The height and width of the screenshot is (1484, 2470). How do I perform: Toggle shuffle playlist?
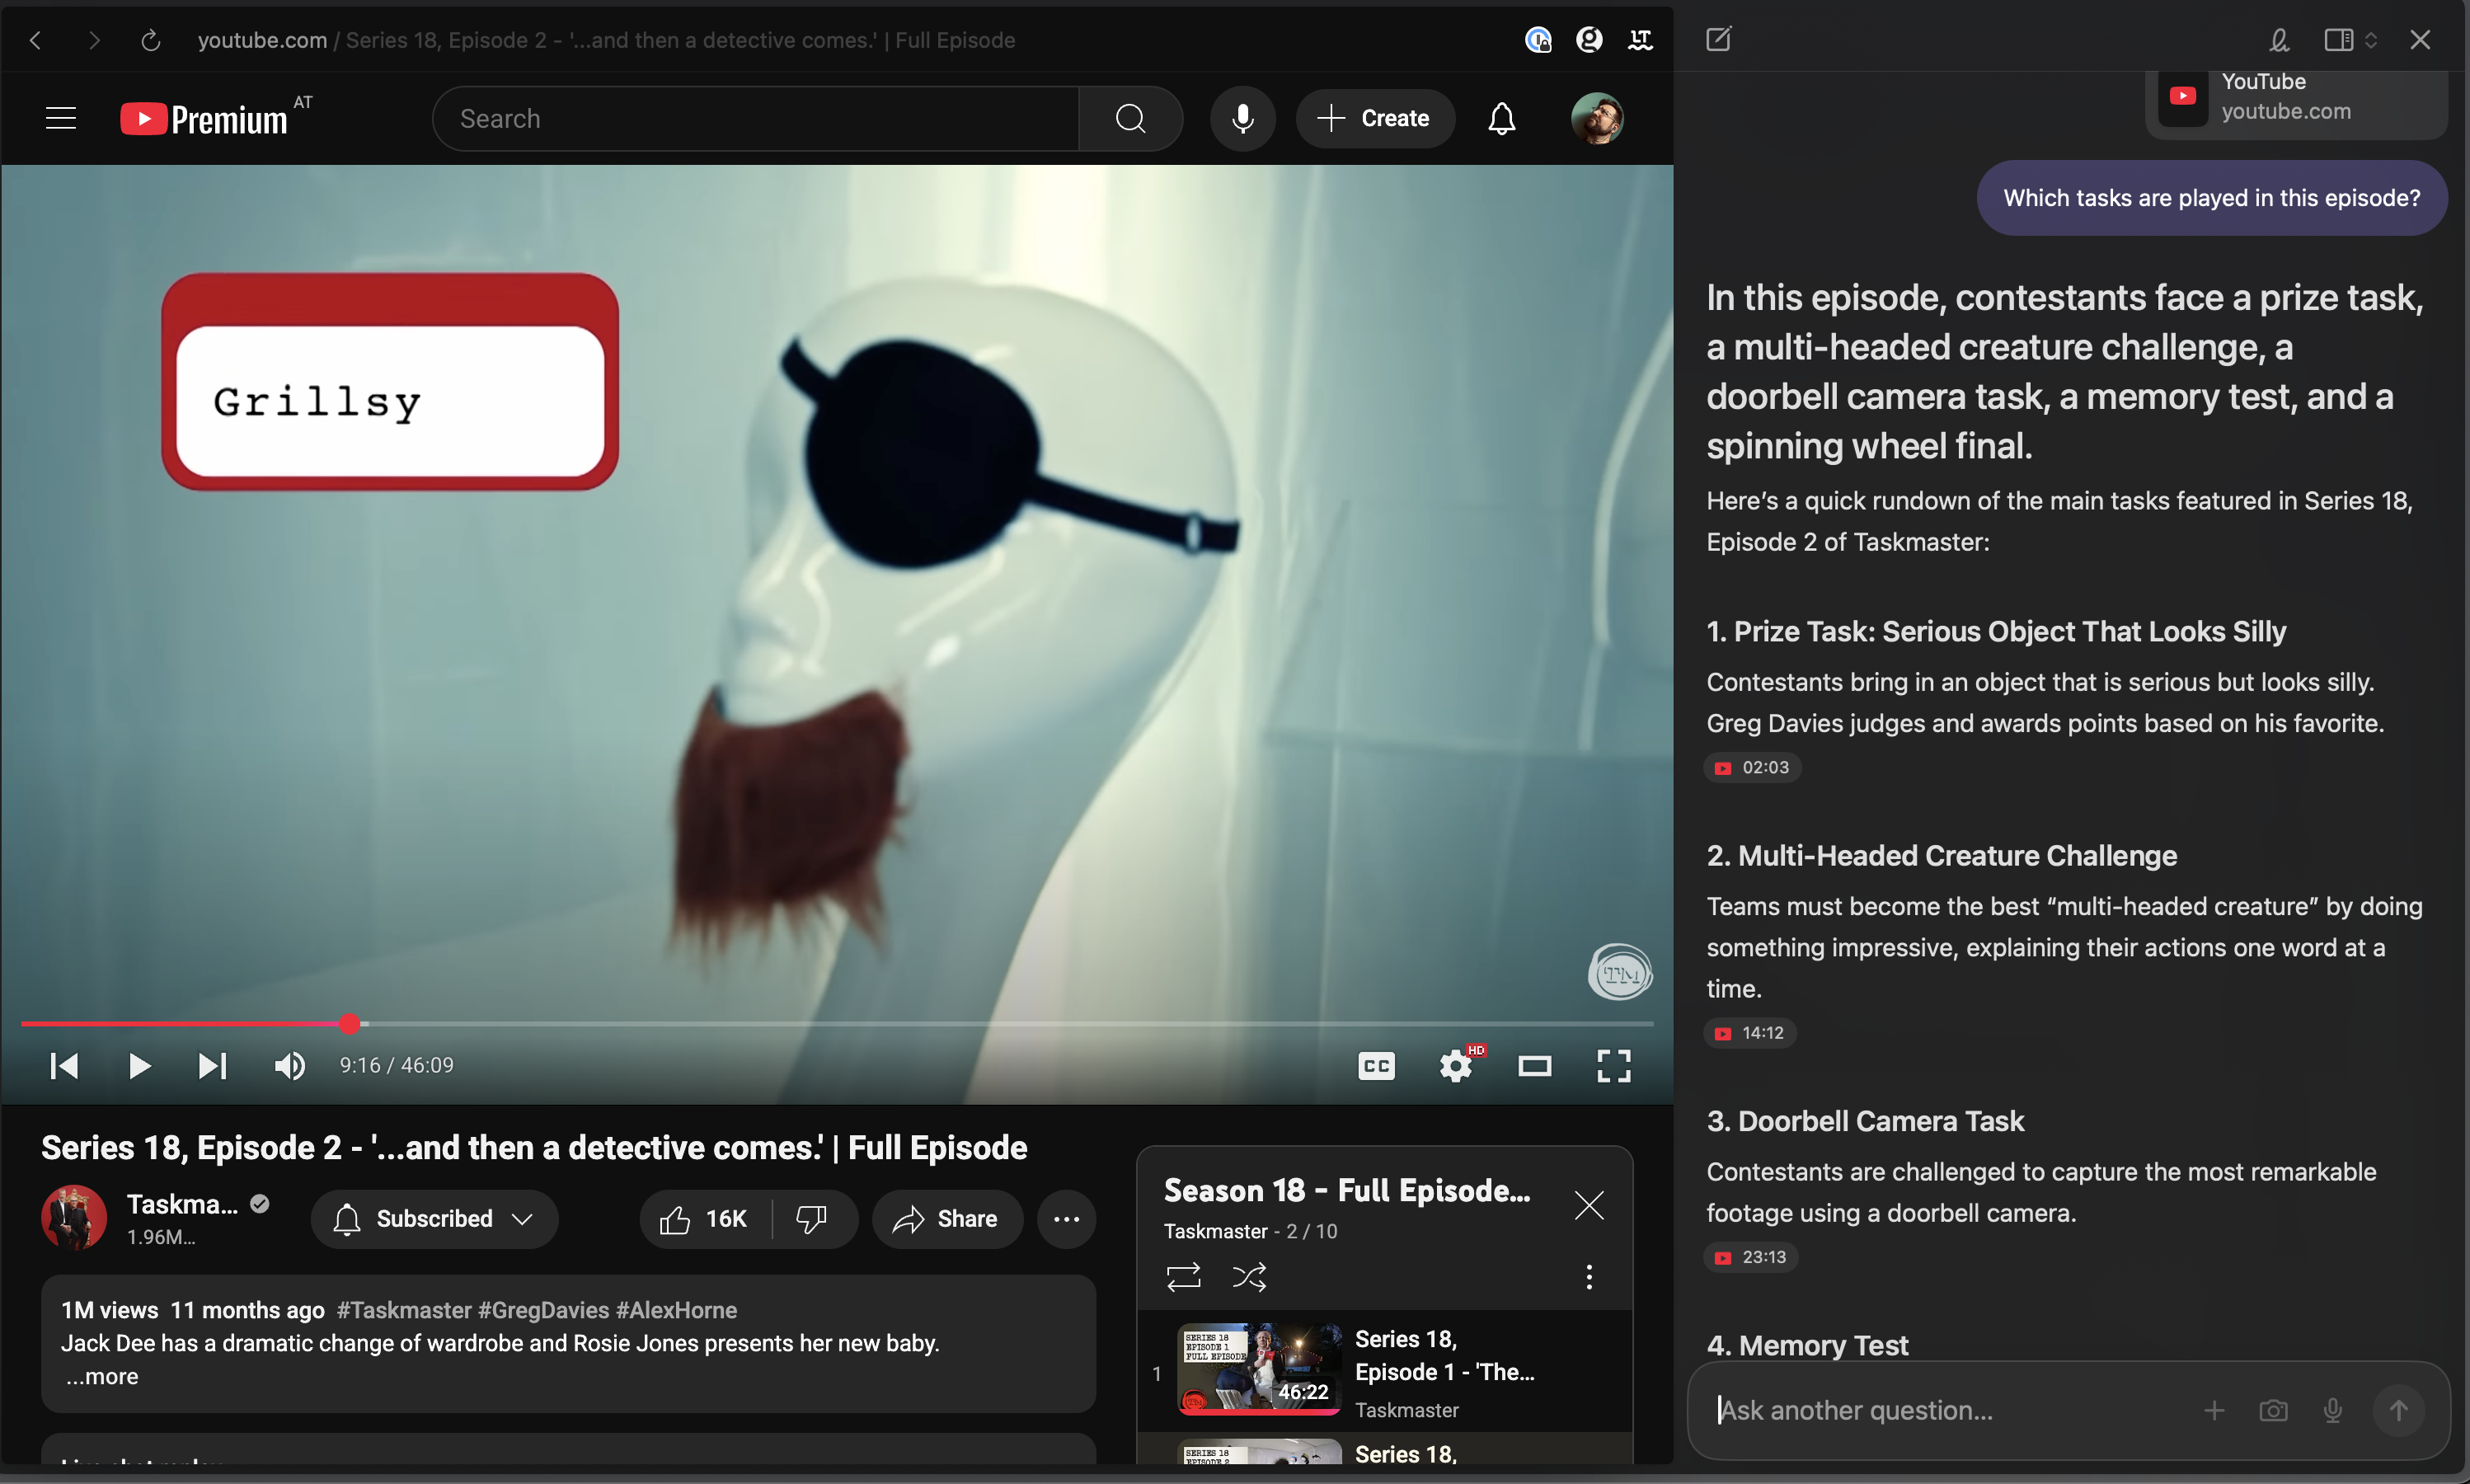tap(1249, 1277)
